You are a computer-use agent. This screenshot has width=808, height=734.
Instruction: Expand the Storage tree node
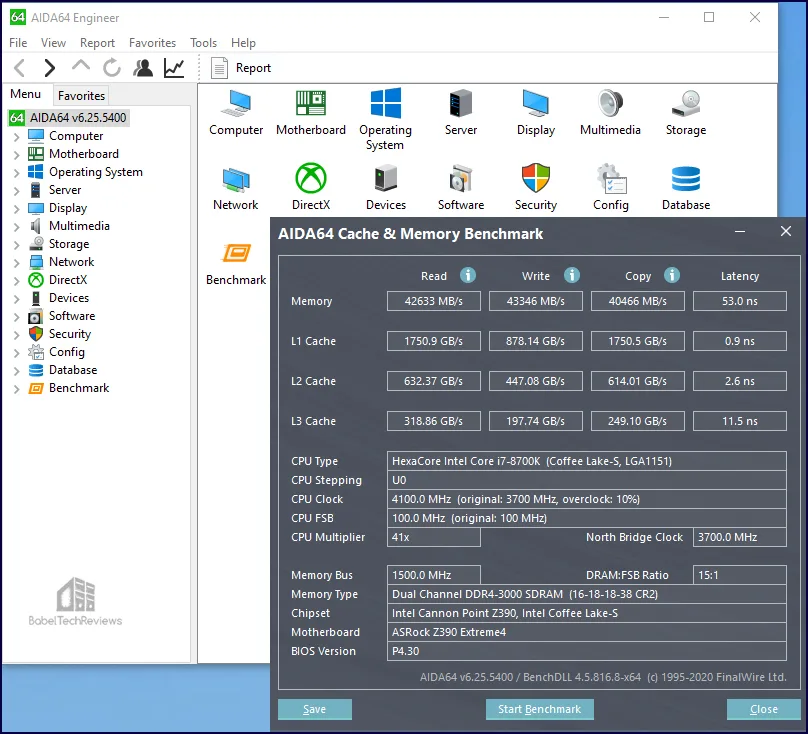tap(16, 245)
